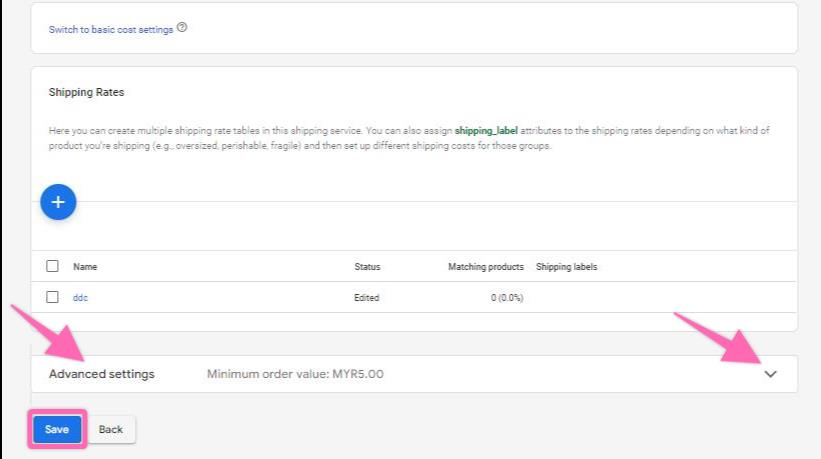The height and width of the screenshot is (459, 821).
Task: Click the blue plus add shipping rate button
Action: pyautogui.click(x=58, y=202)
